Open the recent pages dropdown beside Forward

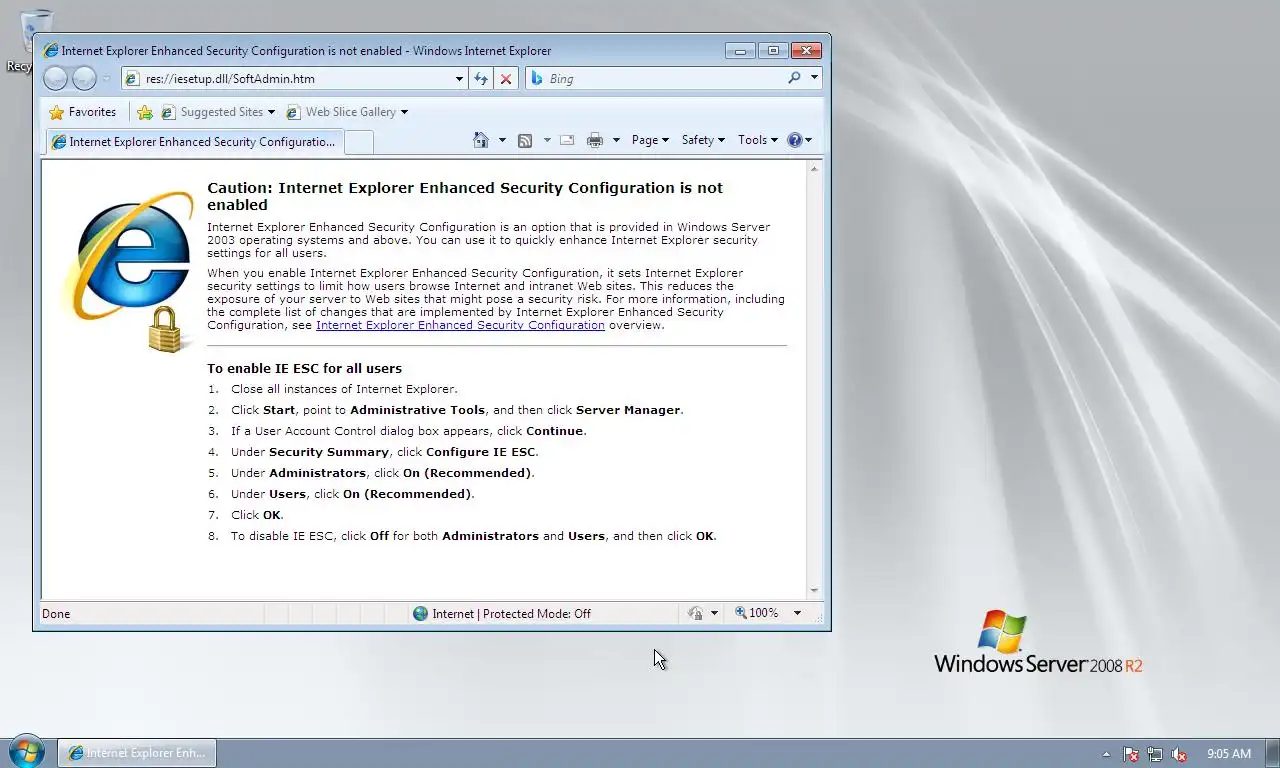107,79
